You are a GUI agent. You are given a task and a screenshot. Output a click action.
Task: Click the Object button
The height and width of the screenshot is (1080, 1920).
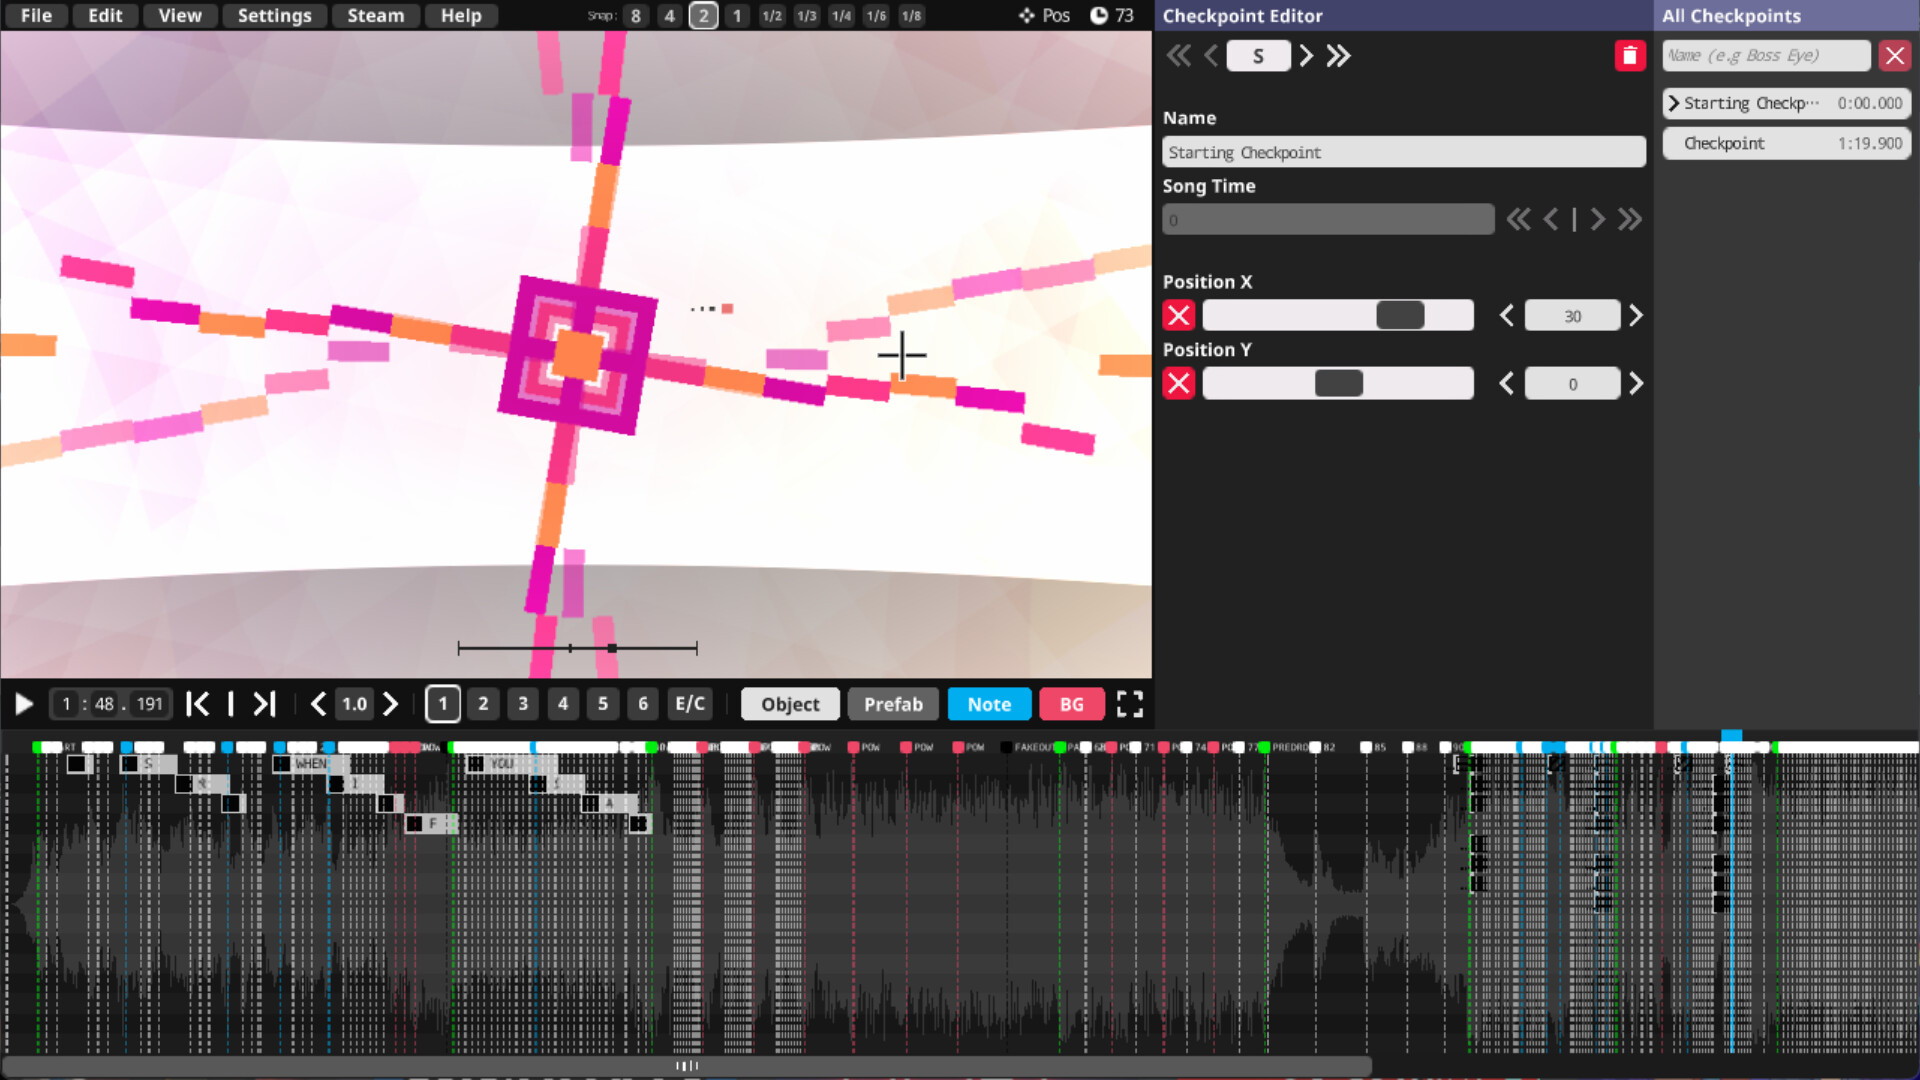point(790,705)
